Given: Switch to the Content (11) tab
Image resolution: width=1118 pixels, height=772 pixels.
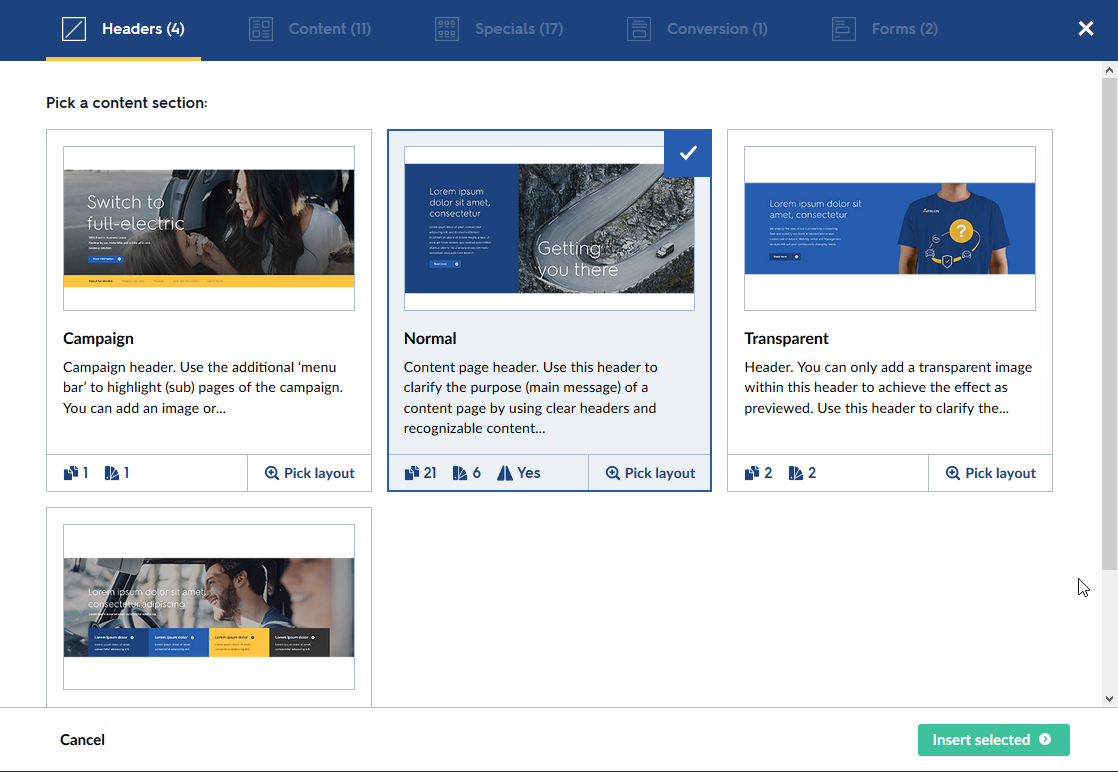Looking at the screenshot, I should 310,29.
